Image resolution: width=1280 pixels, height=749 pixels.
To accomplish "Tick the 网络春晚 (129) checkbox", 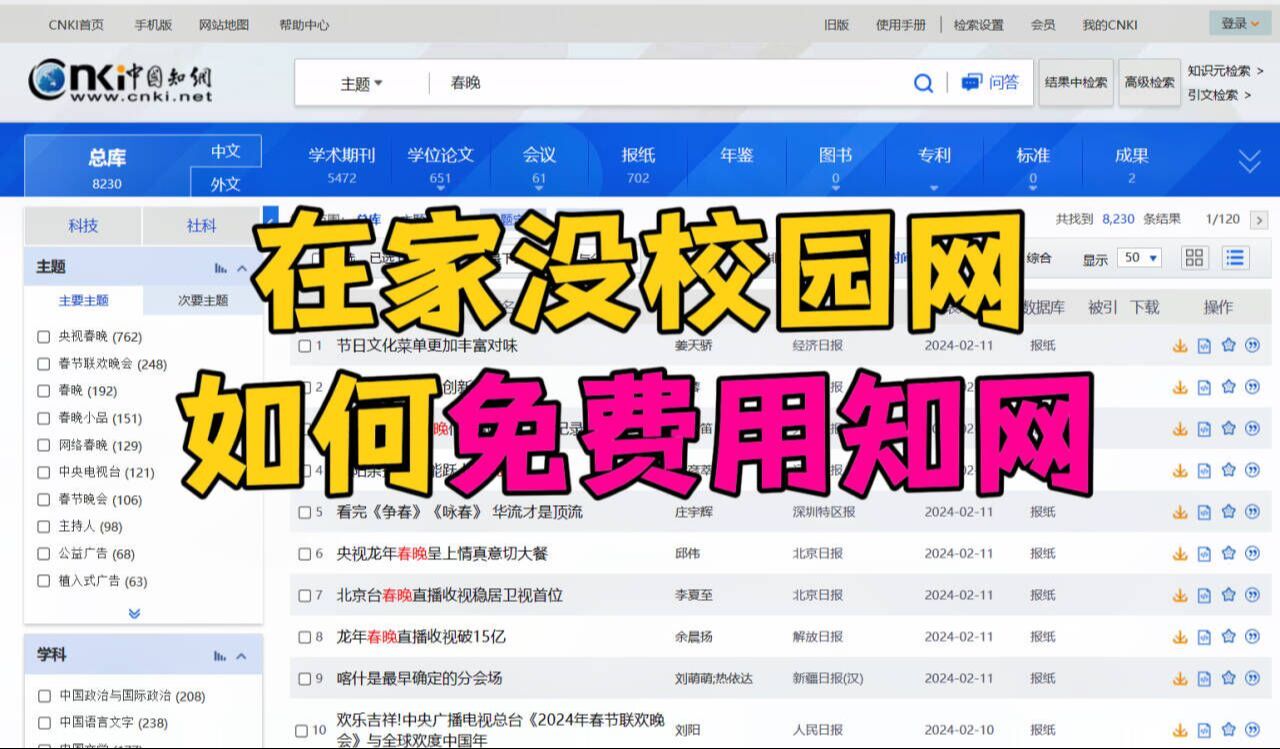I will coord(43,445).
